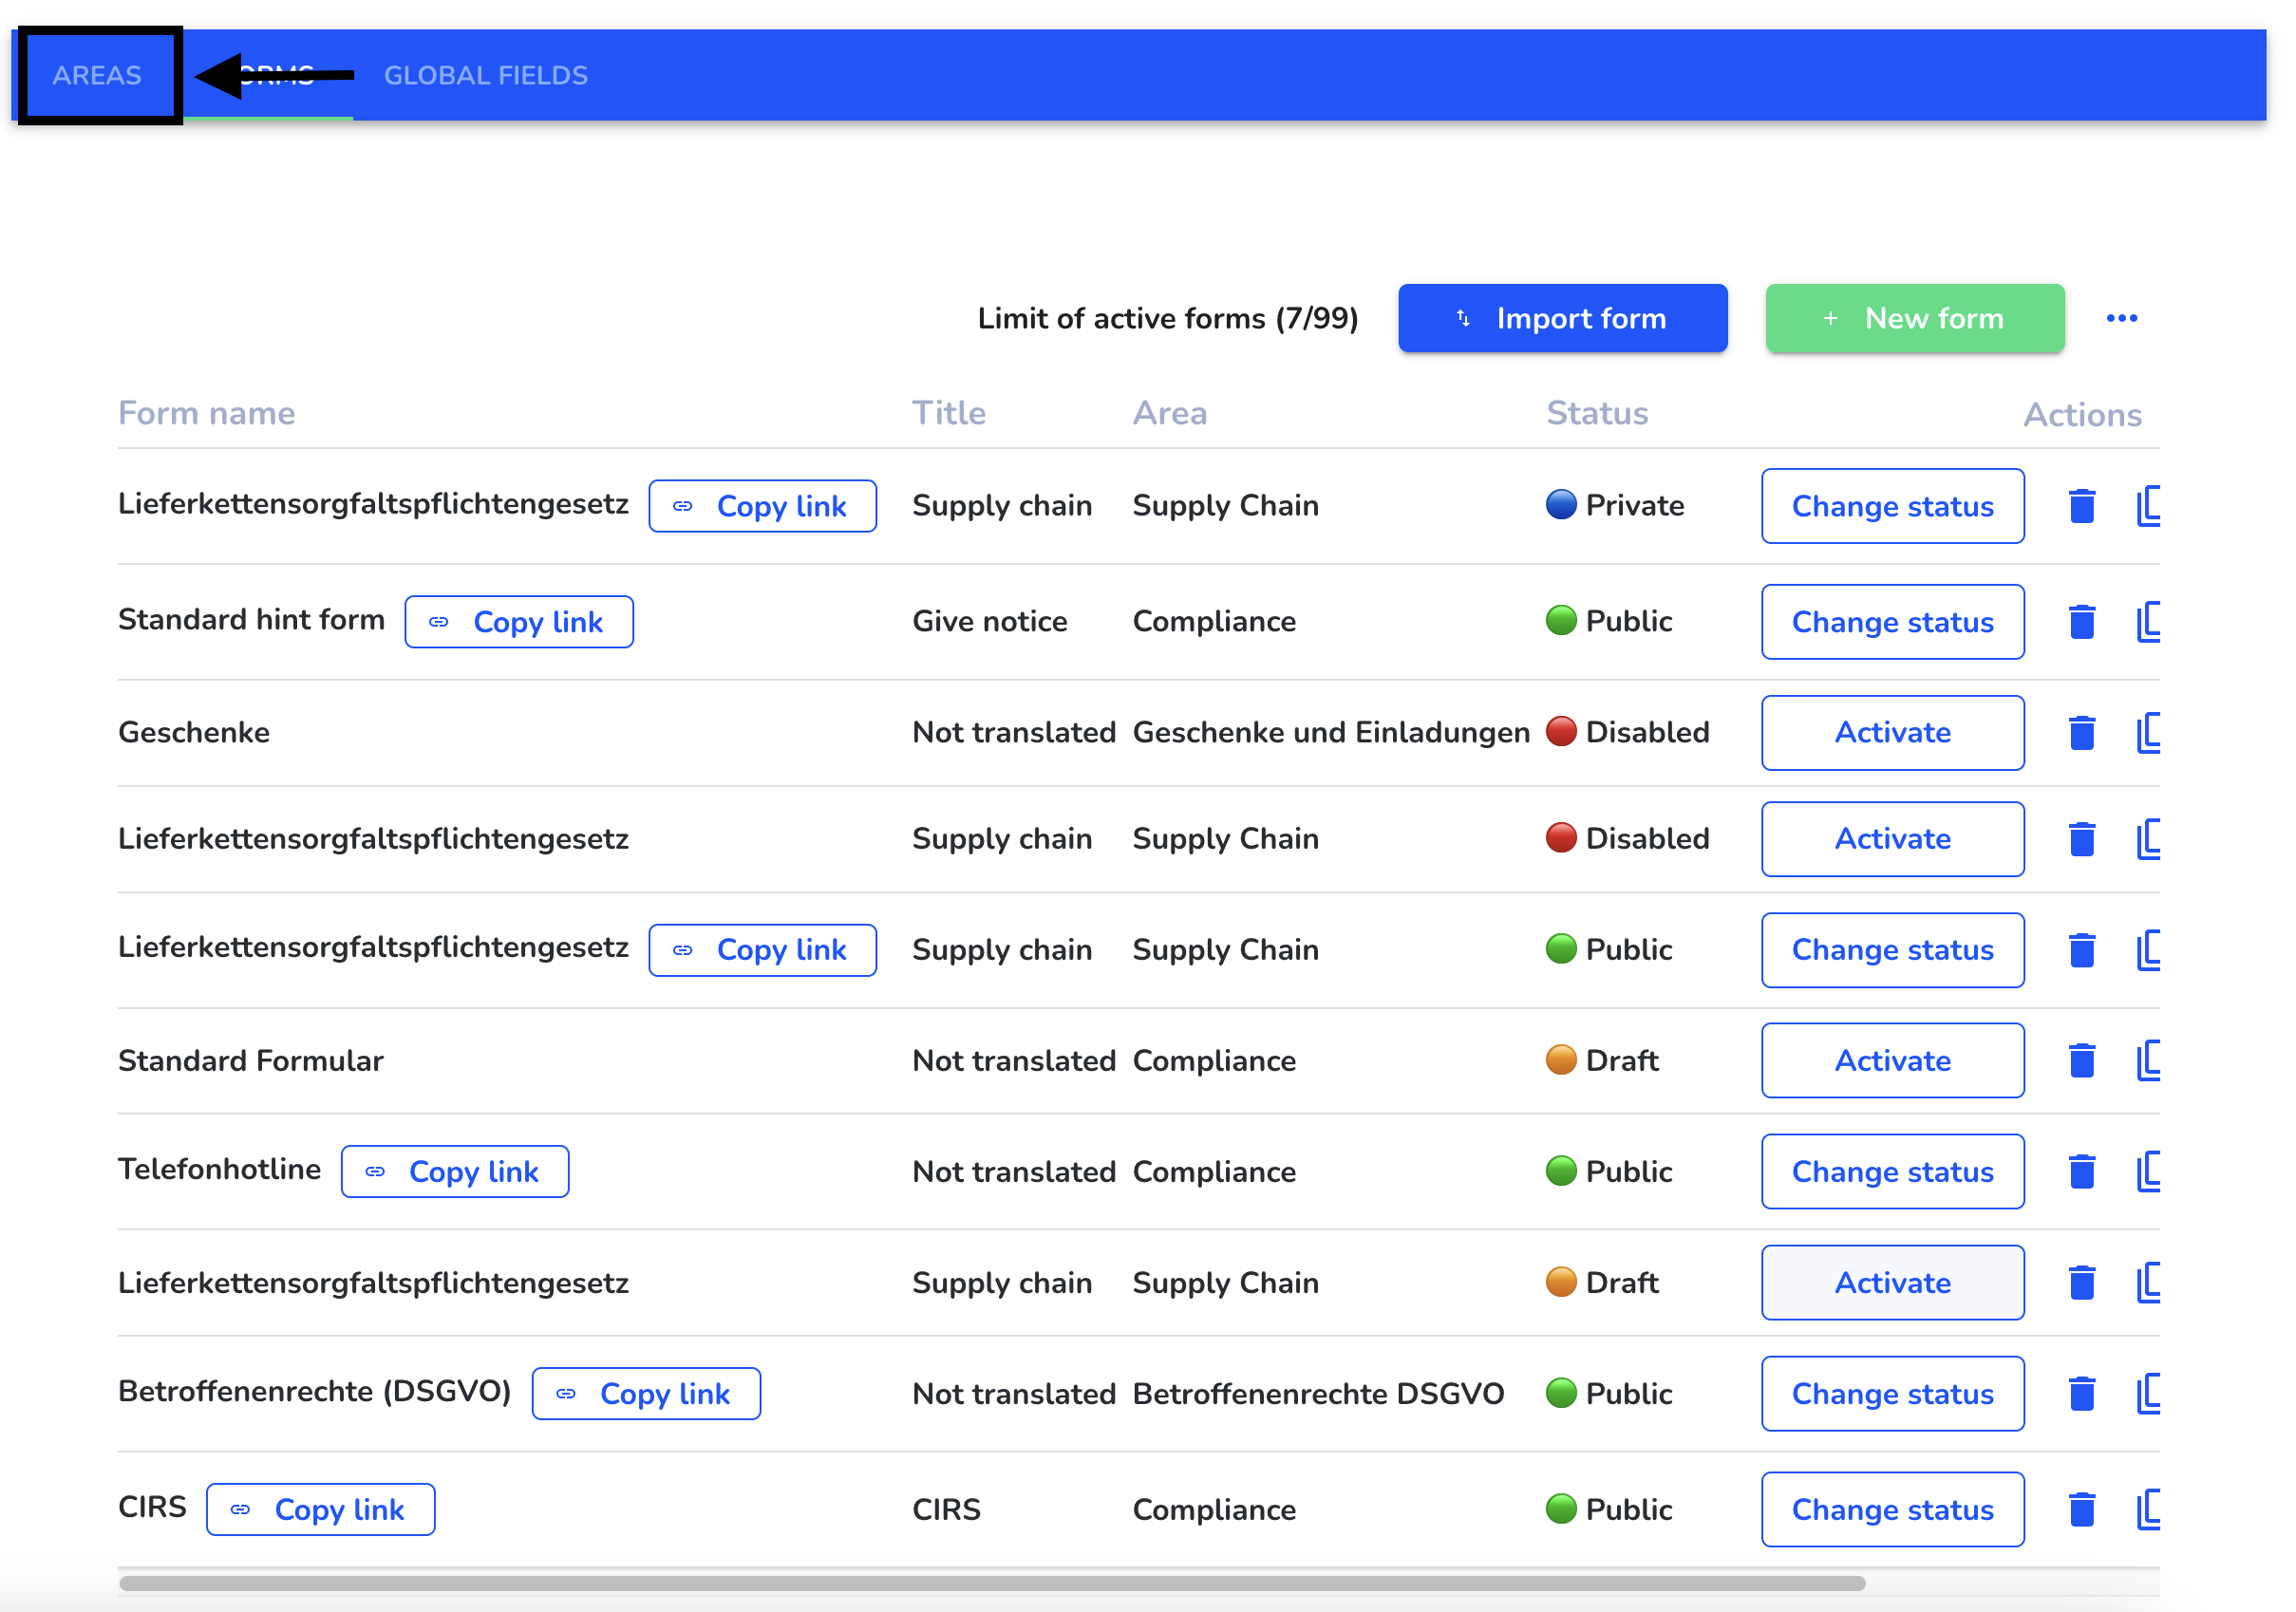Copy link for Betroffenenrechte (DSGVO) form

(x=646, y=1394)
